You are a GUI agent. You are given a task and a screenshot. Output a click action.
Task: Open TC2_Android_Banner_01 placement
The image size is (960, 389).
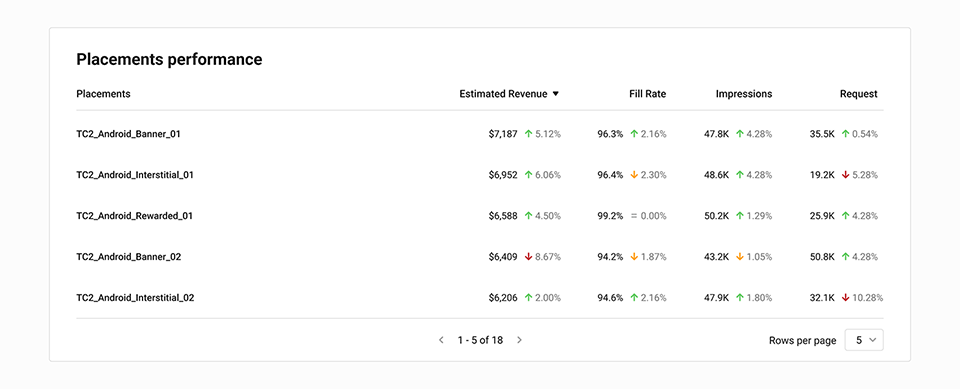129,134
